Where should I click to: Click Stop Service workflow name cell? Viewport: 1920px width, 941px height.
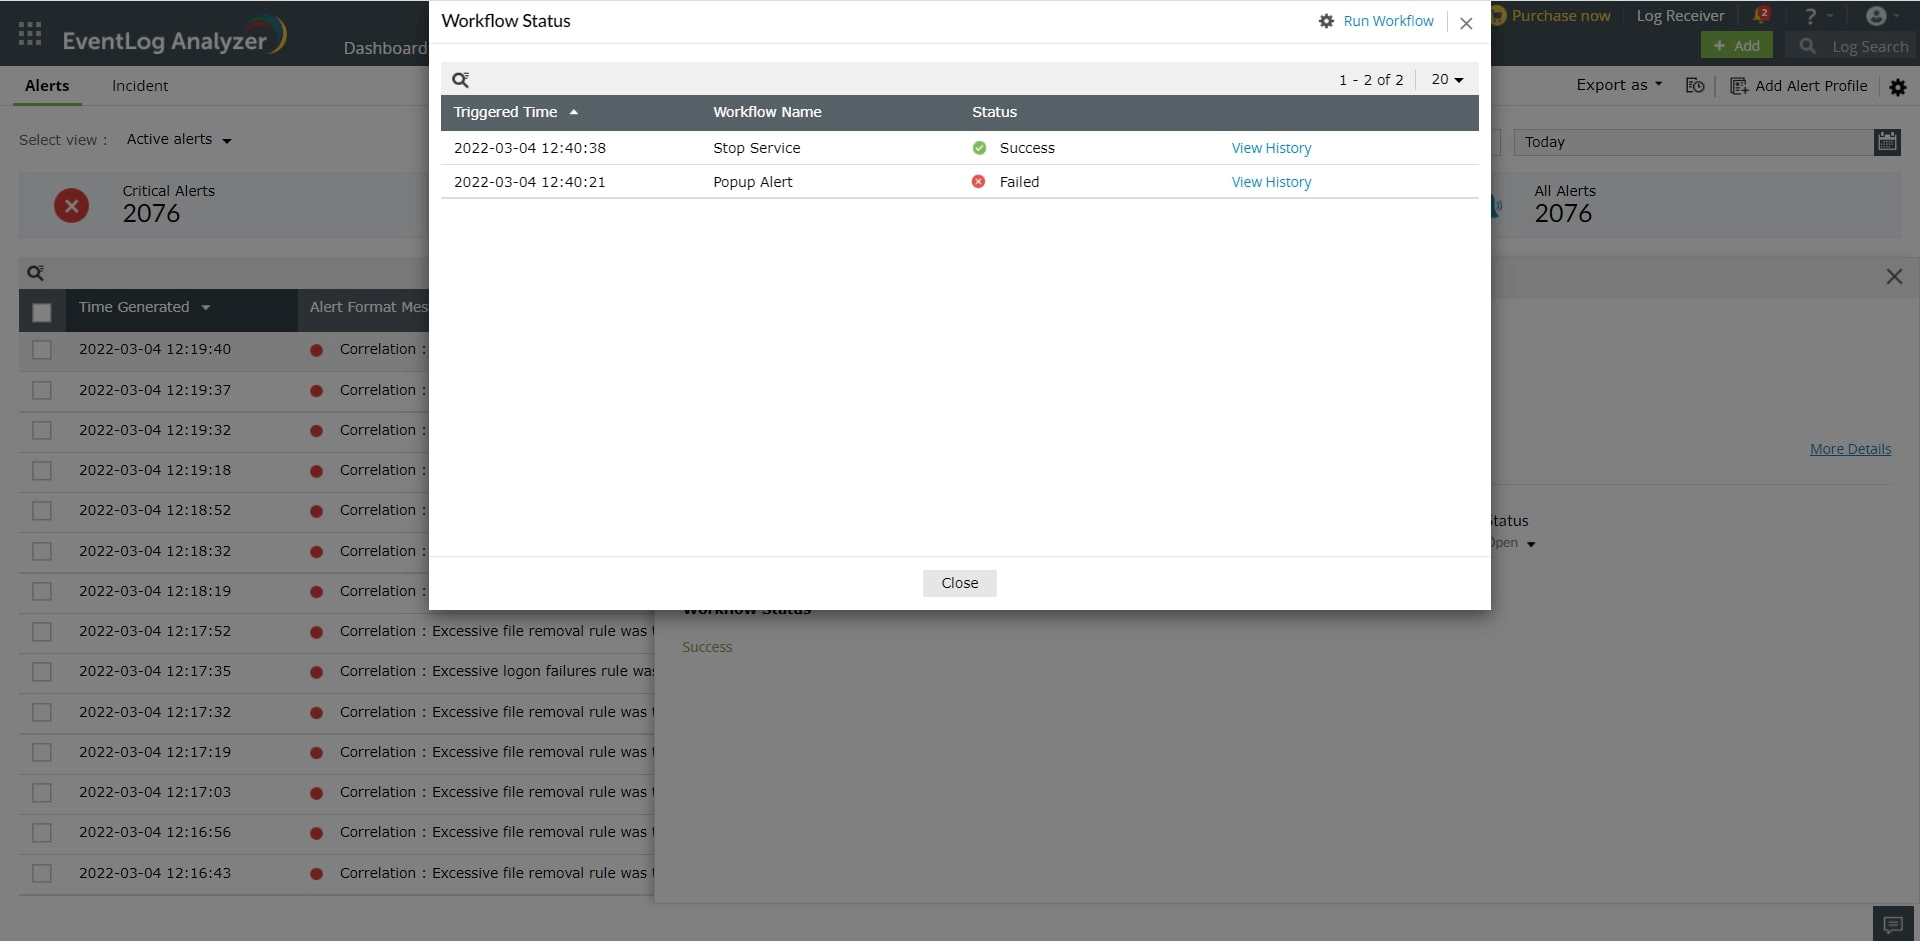pos(757,148)
